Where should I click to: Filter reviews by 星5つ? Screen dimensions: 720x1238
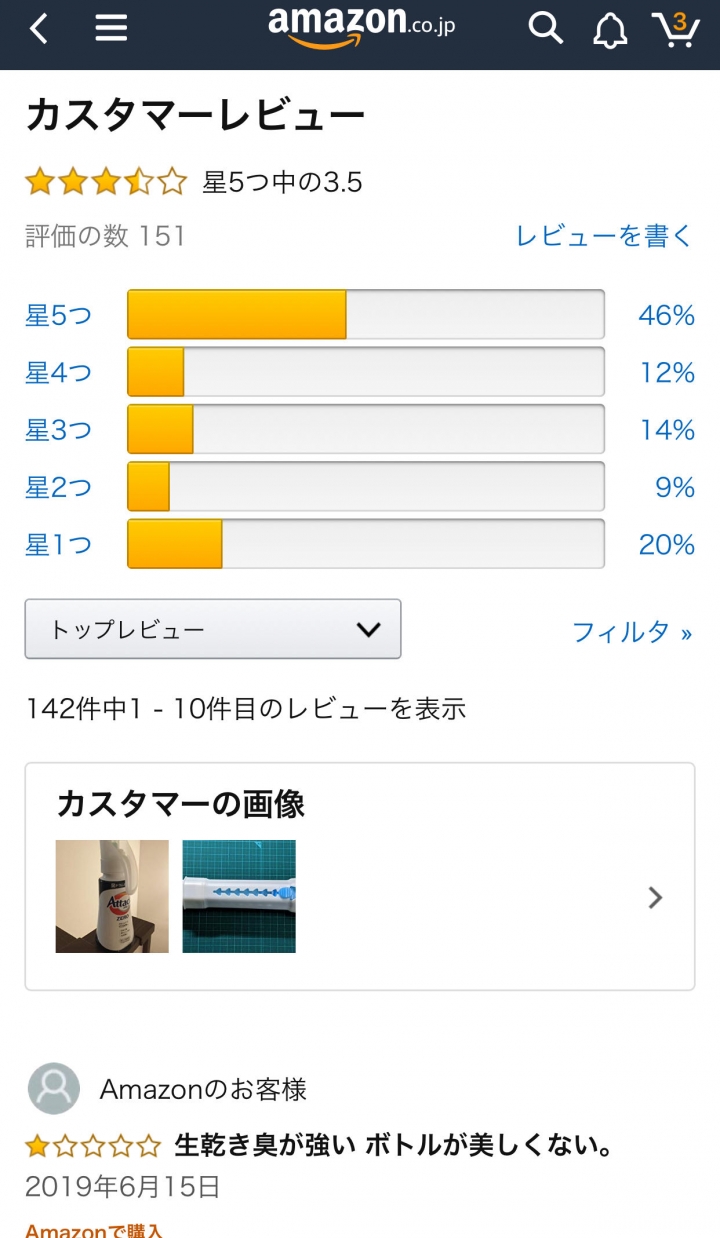coord(58,316)
